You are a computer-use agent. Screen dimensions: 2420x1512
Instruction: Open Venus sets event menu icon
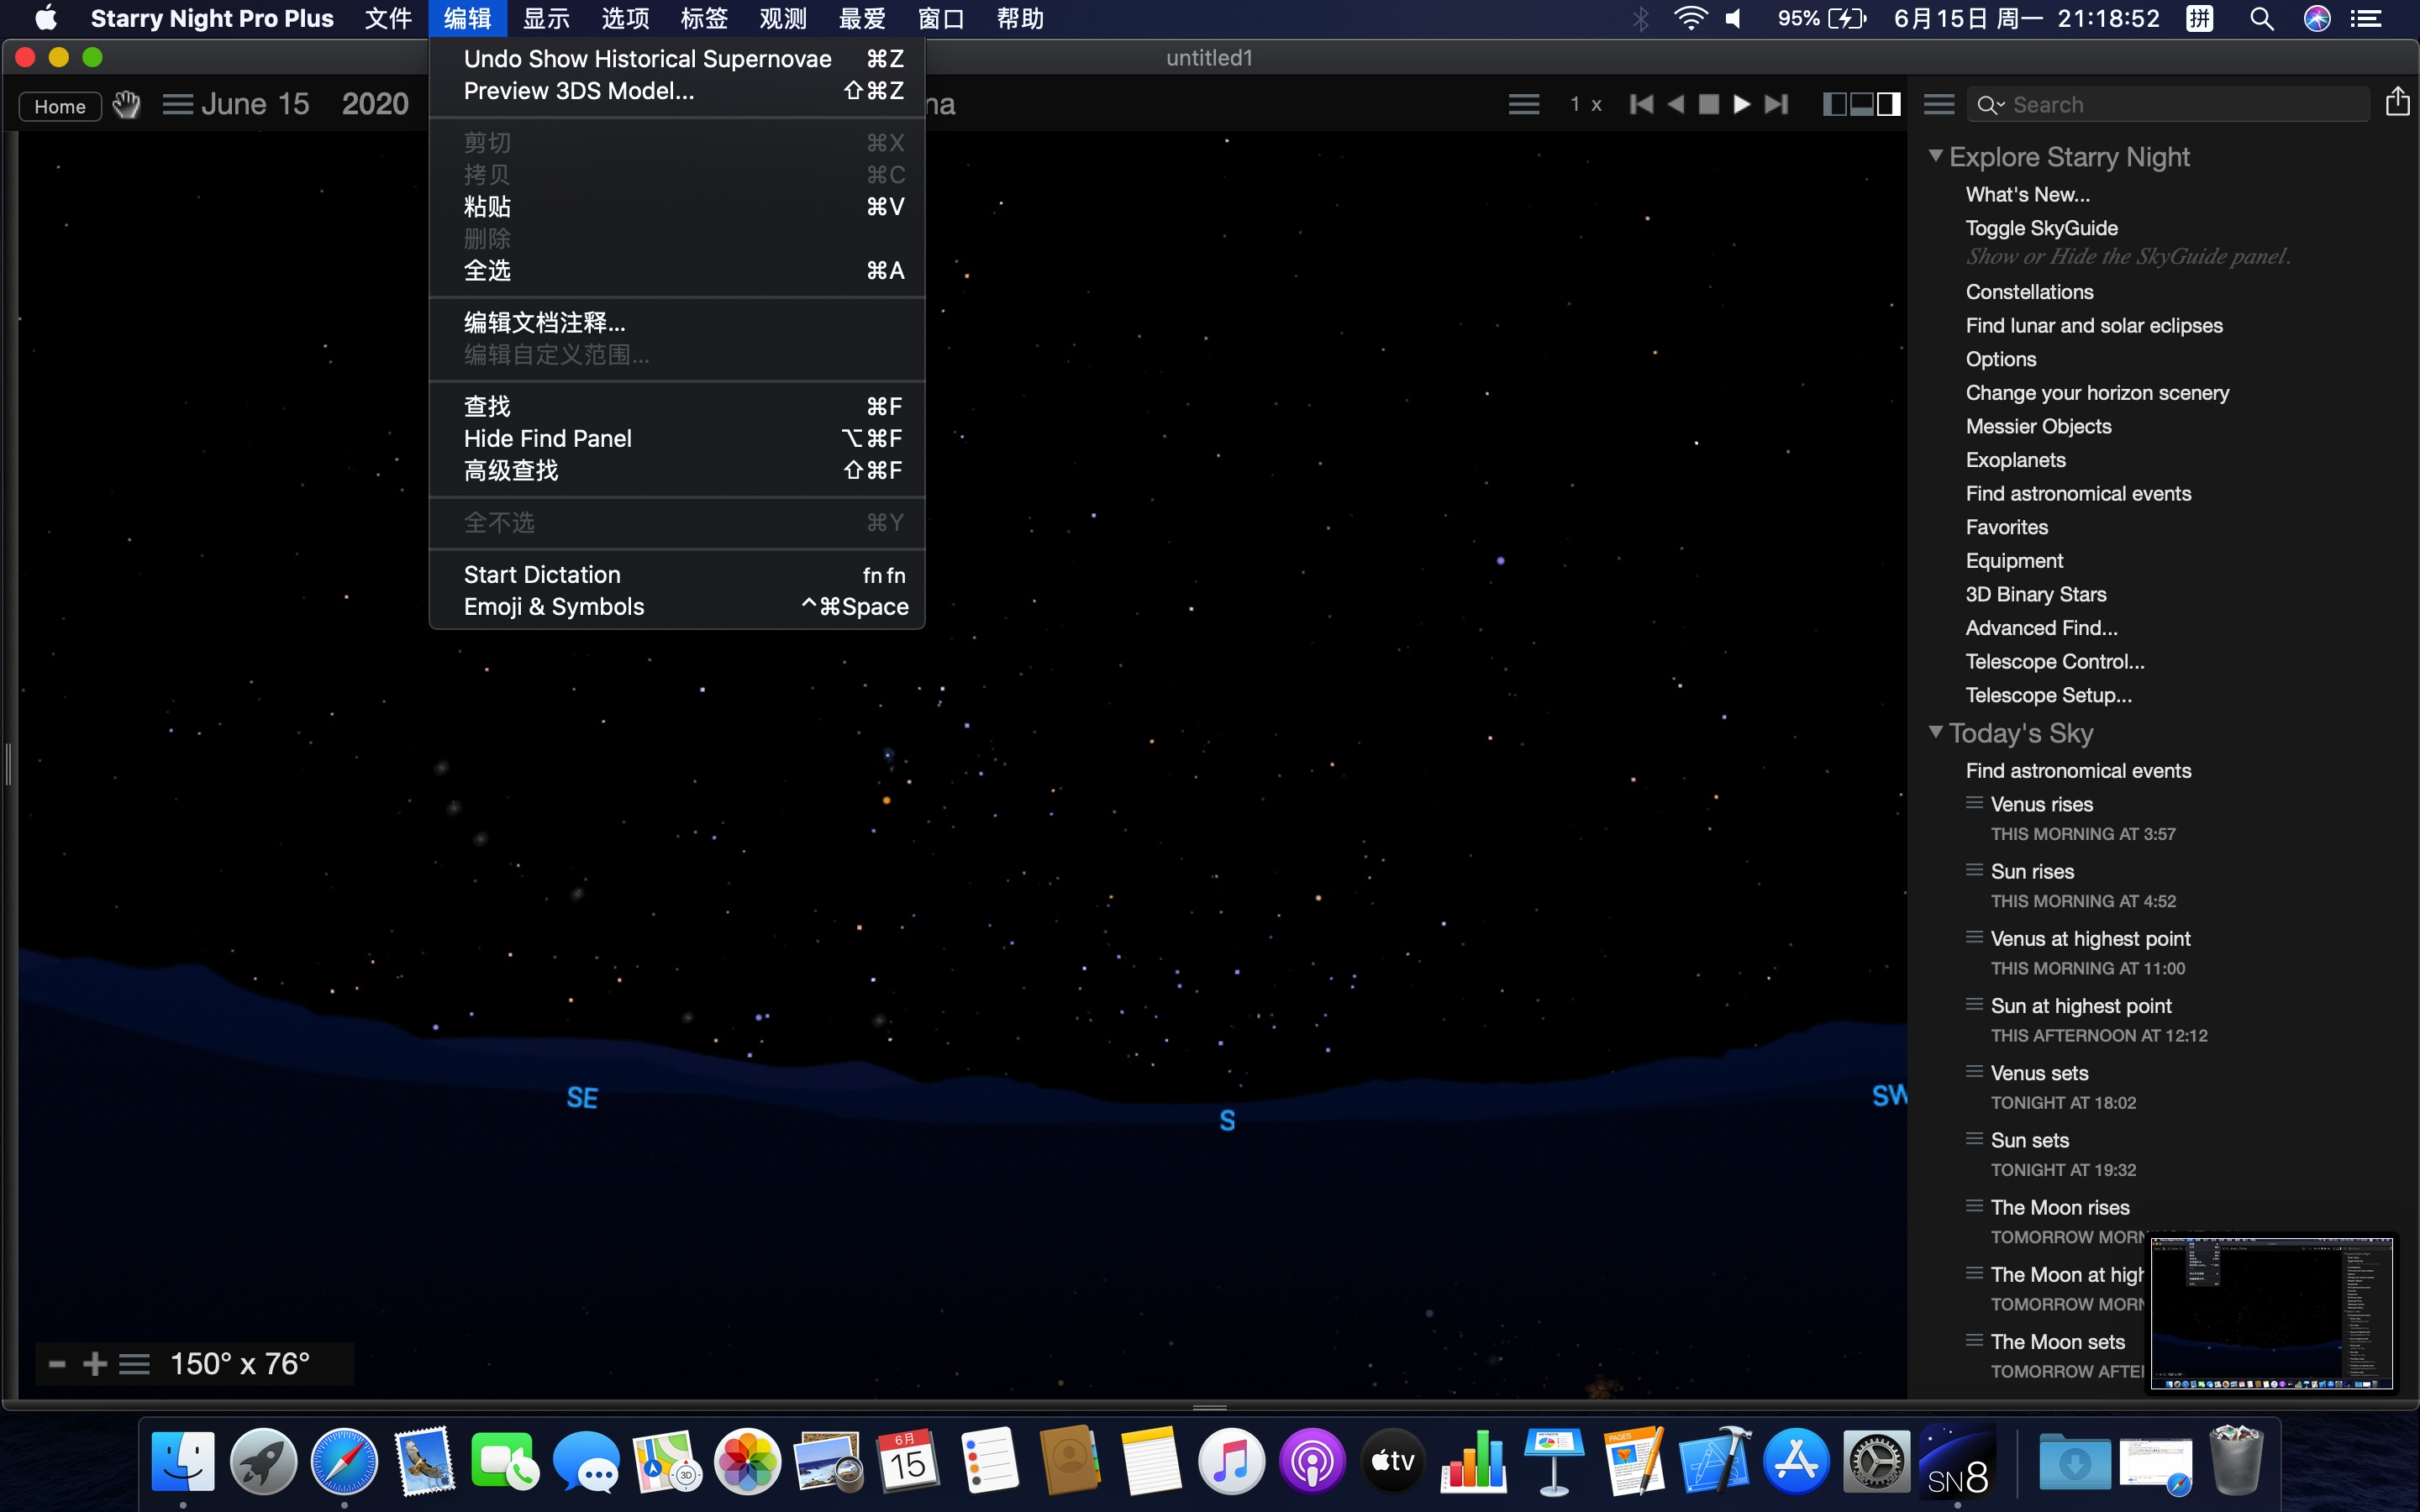[1974, 1071]
